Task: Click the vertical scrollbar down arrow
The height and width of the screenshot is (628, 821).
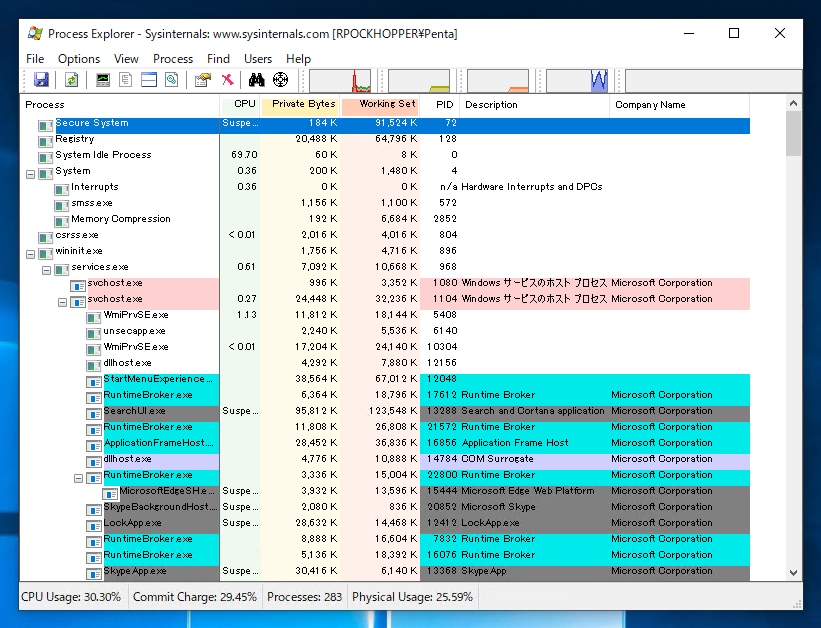Action: tap(794, 573)
